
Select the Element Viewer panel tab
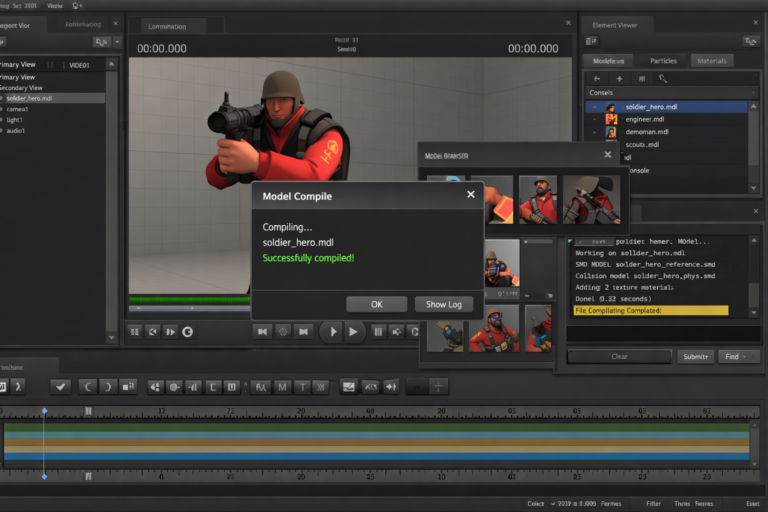[615, 25]
